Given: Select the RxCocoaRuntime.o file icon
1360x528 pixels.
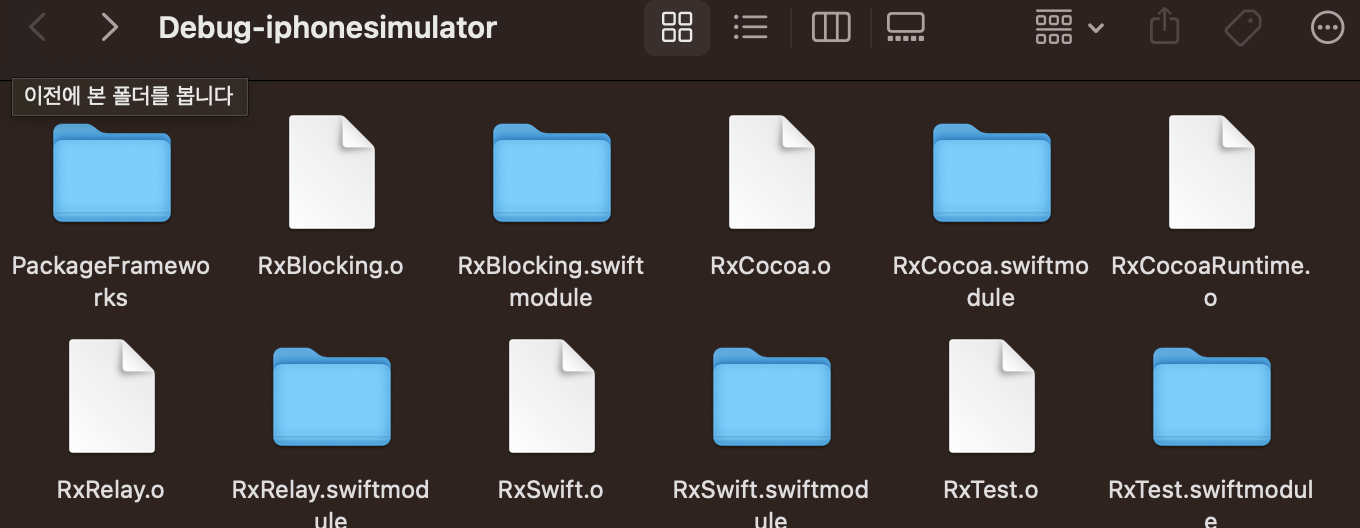Looking at the screenshot, I should click(1211, 172).
